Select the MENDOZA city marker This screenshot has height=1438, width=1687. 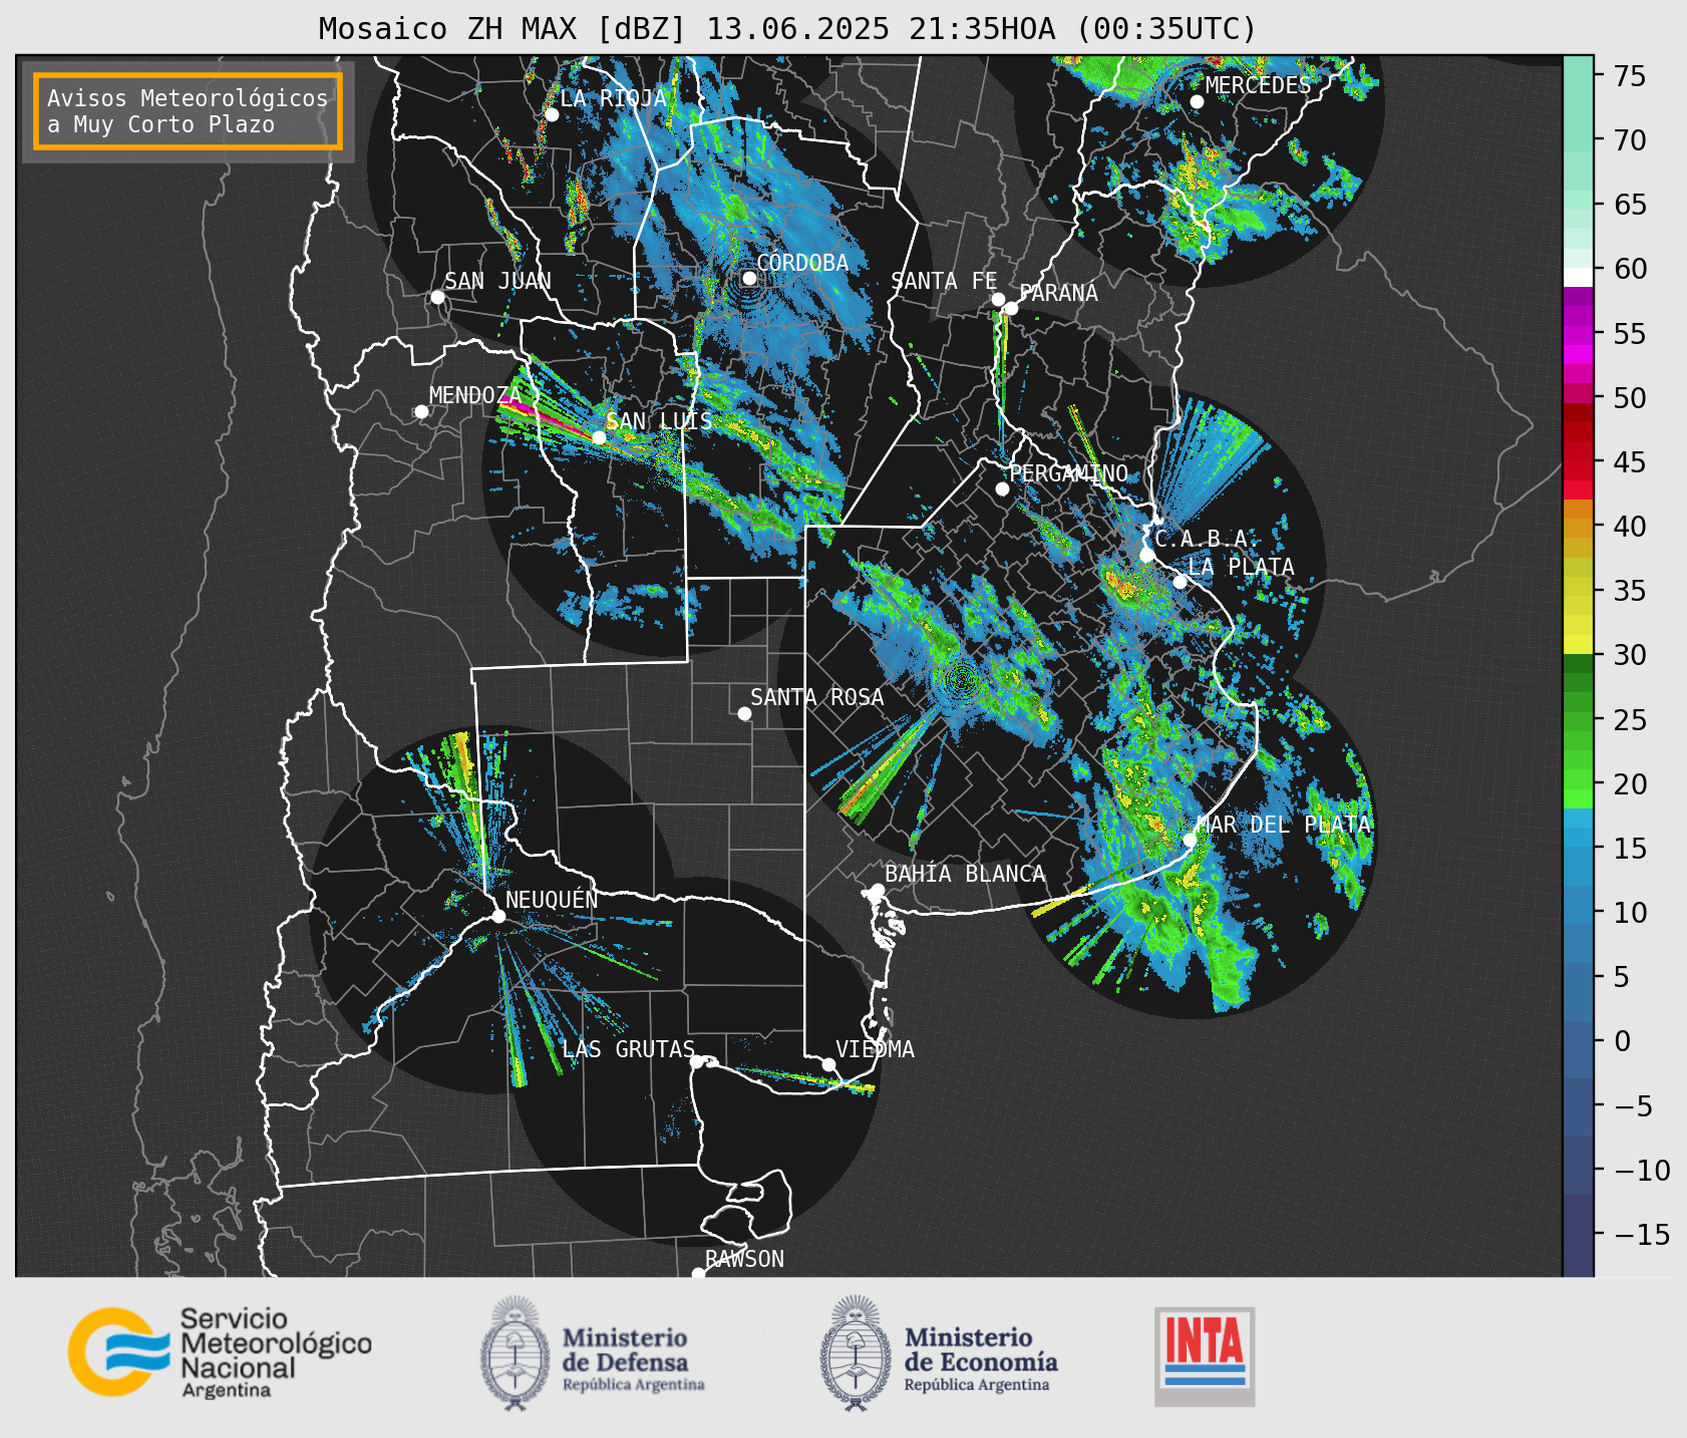[x=421, y=411]
